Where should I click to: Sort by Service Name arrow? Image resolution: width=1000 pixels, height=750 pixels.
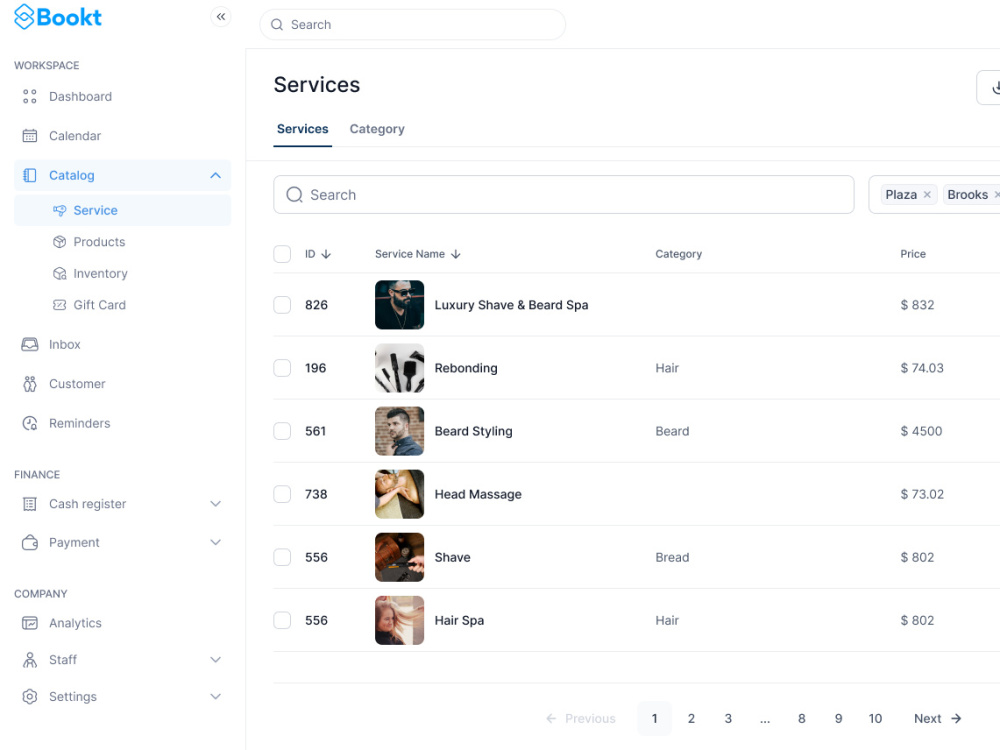(x=455, y=254)
